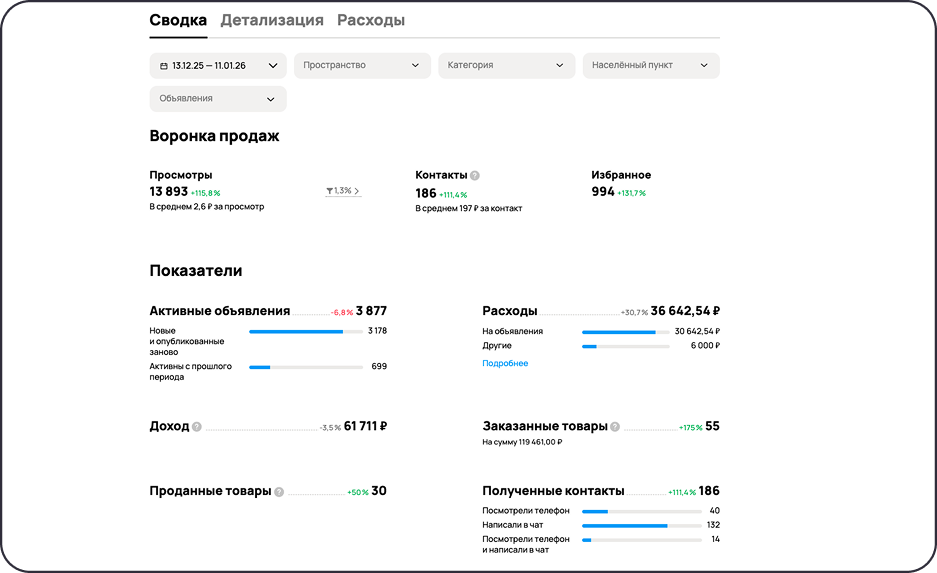Screen dimensions: 937x573
Task: Click the Избранное value 994
Action: [603, 192]
